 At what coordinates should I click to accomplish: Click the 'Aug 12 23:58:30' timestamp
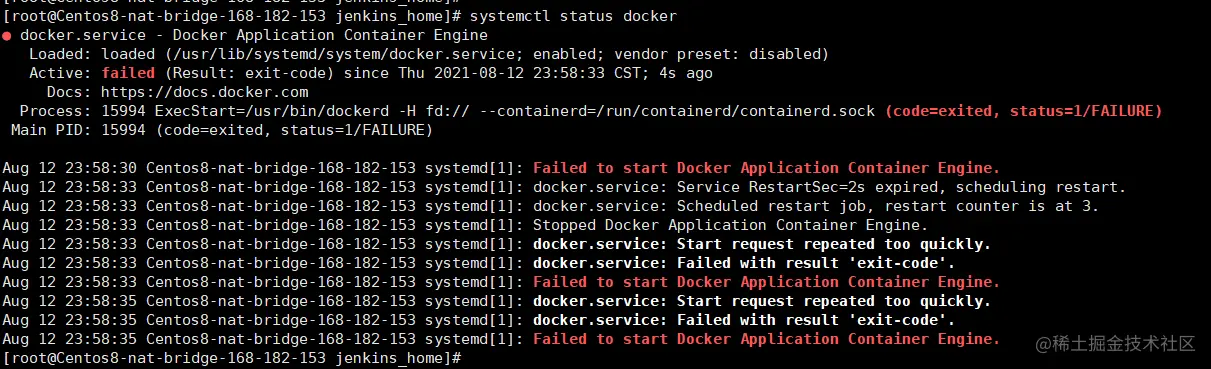[70, 168]
